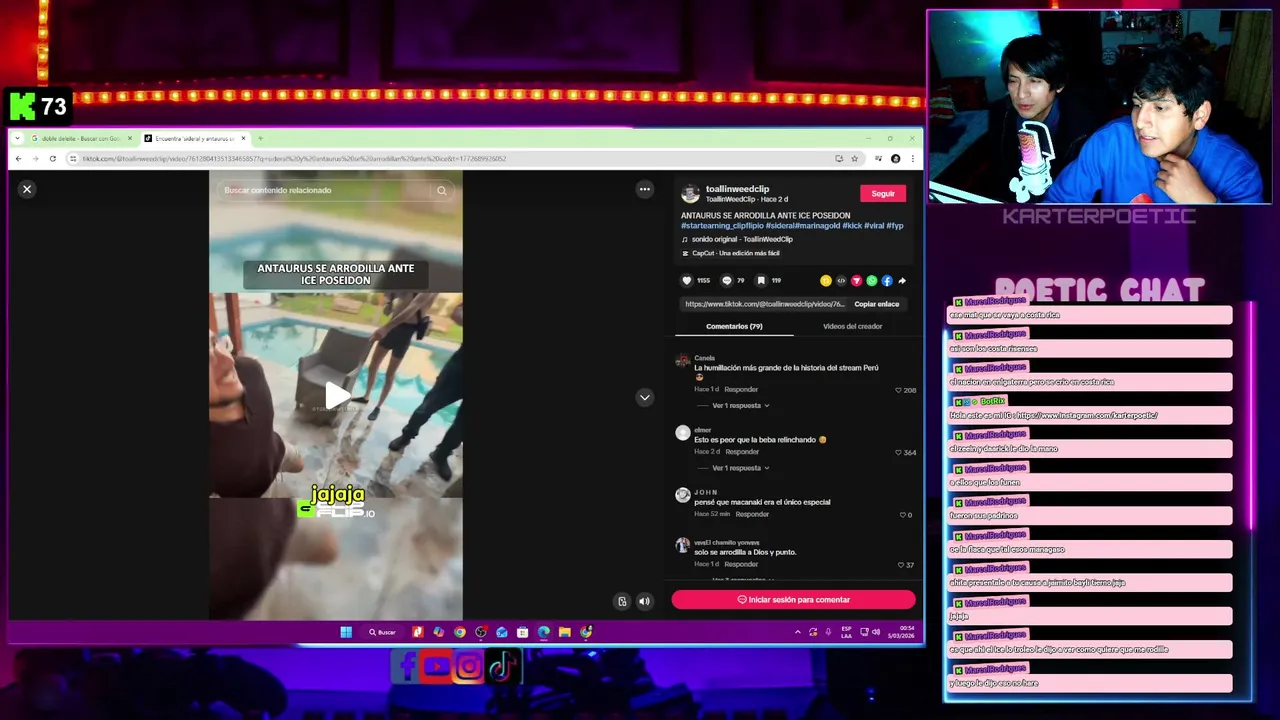Open Chrome three-dot menu
1280x720 pixels.
912,158
